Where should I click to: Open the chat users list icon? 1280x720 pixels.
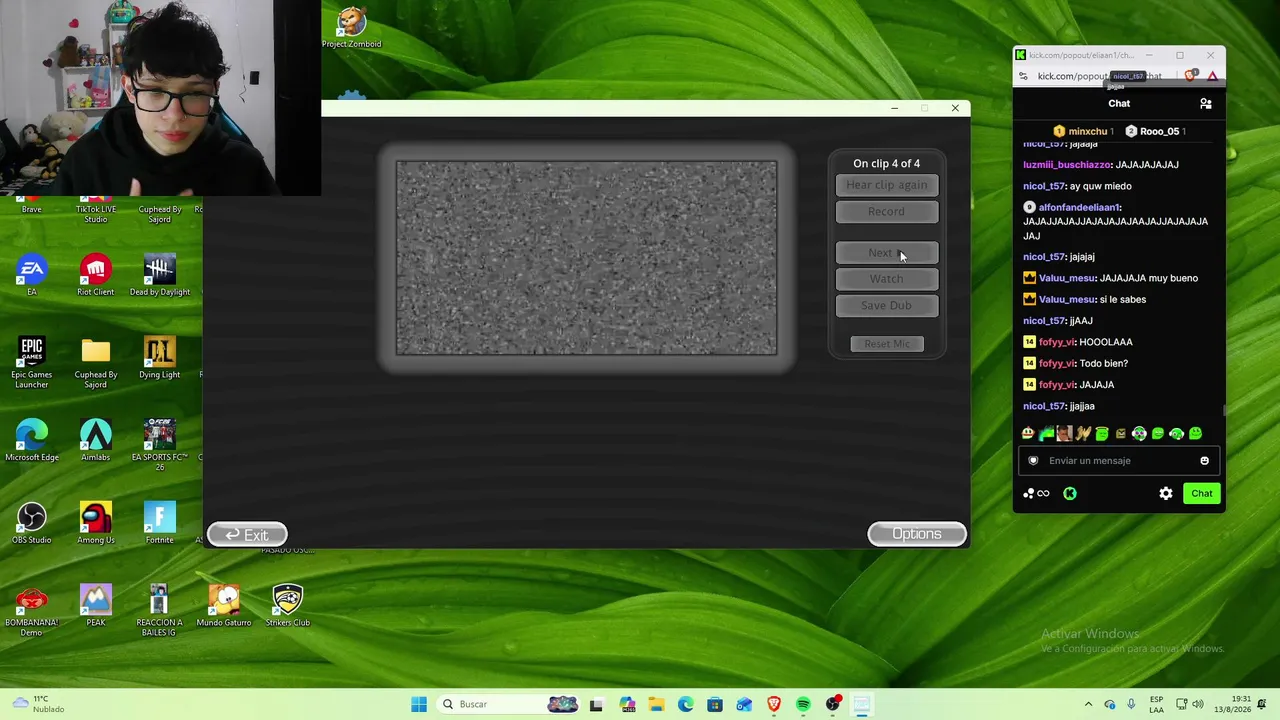(x=1206, y=104)
